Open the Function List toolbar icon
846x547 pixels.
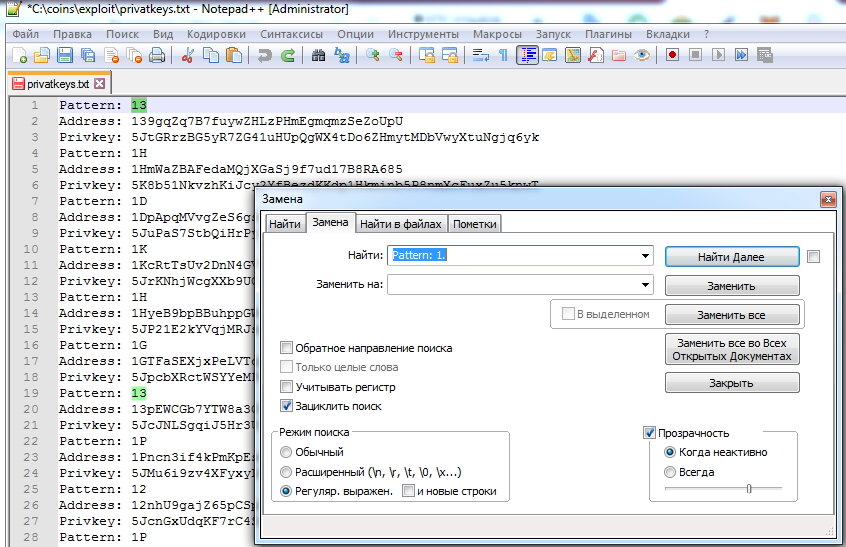point(596,55)
